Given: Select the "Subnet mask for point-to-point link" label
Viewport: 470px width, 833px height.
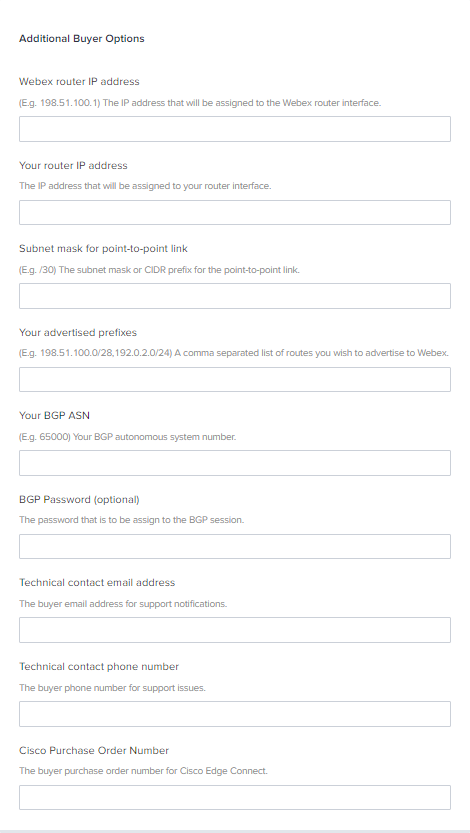Looking at the screenshot, I should [104, 249].
